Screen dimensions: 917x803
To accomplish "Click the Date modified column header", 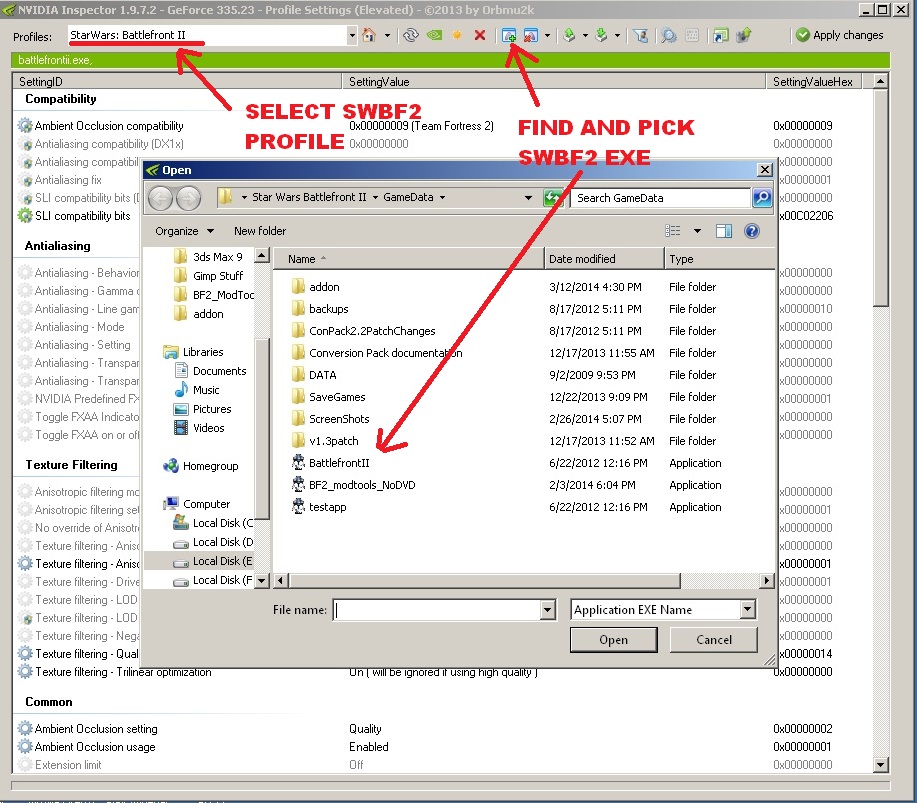I will (x=604, y=259).
